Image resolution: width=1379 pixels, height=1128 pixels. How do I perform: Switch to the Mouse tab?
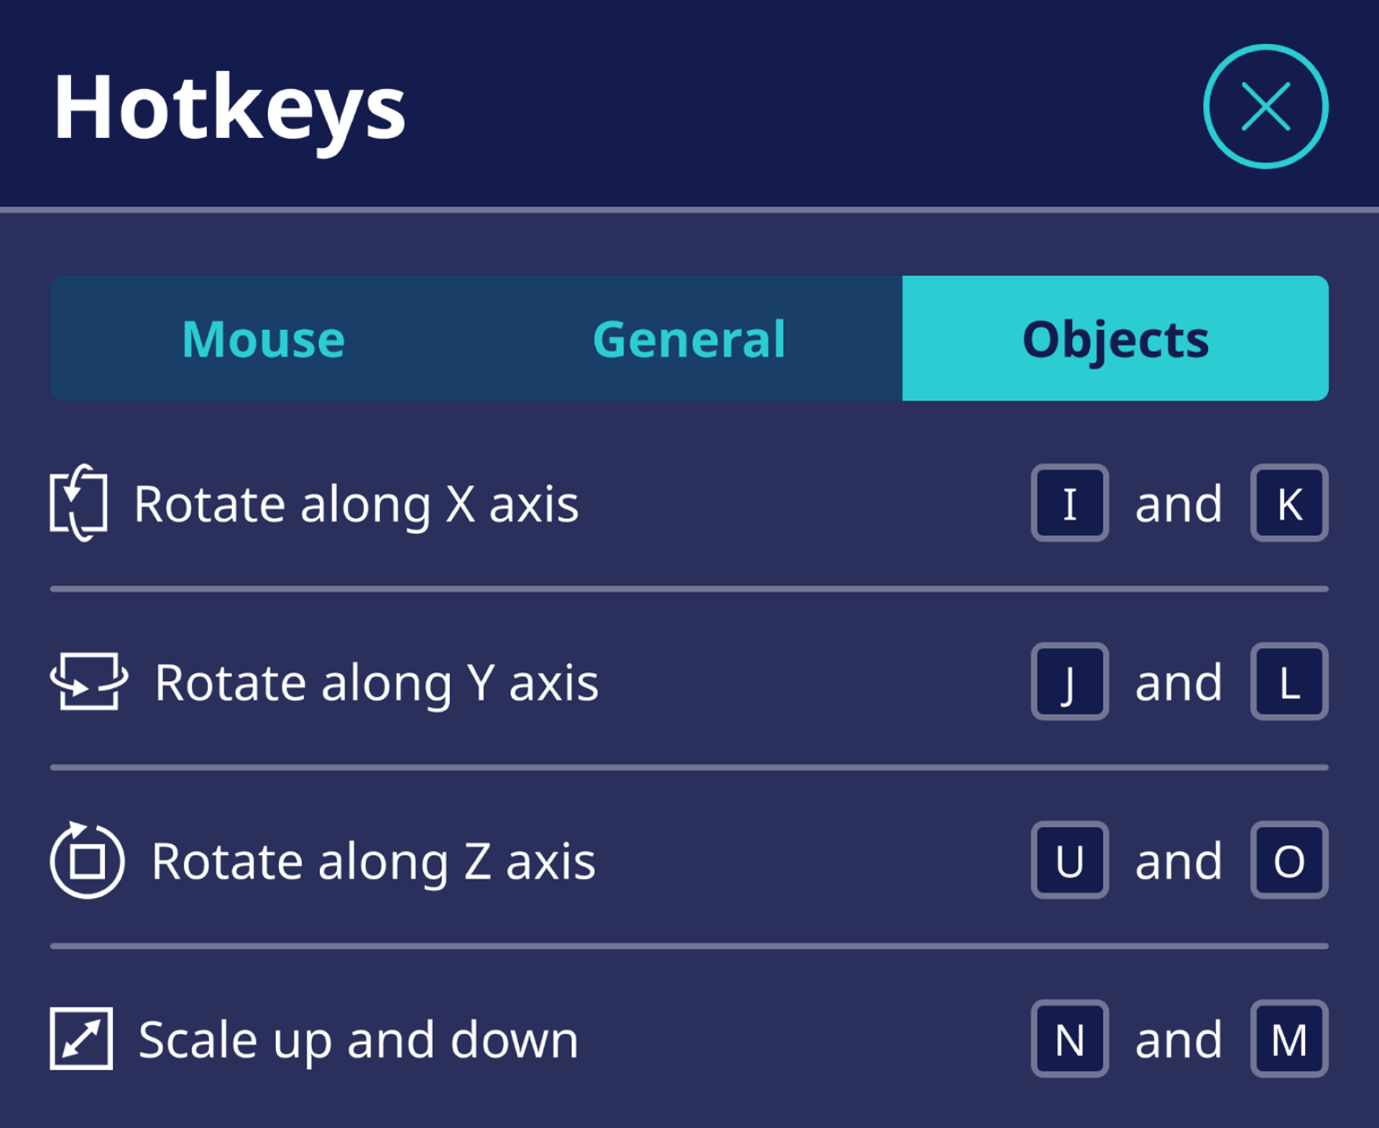tap(262, 338)
